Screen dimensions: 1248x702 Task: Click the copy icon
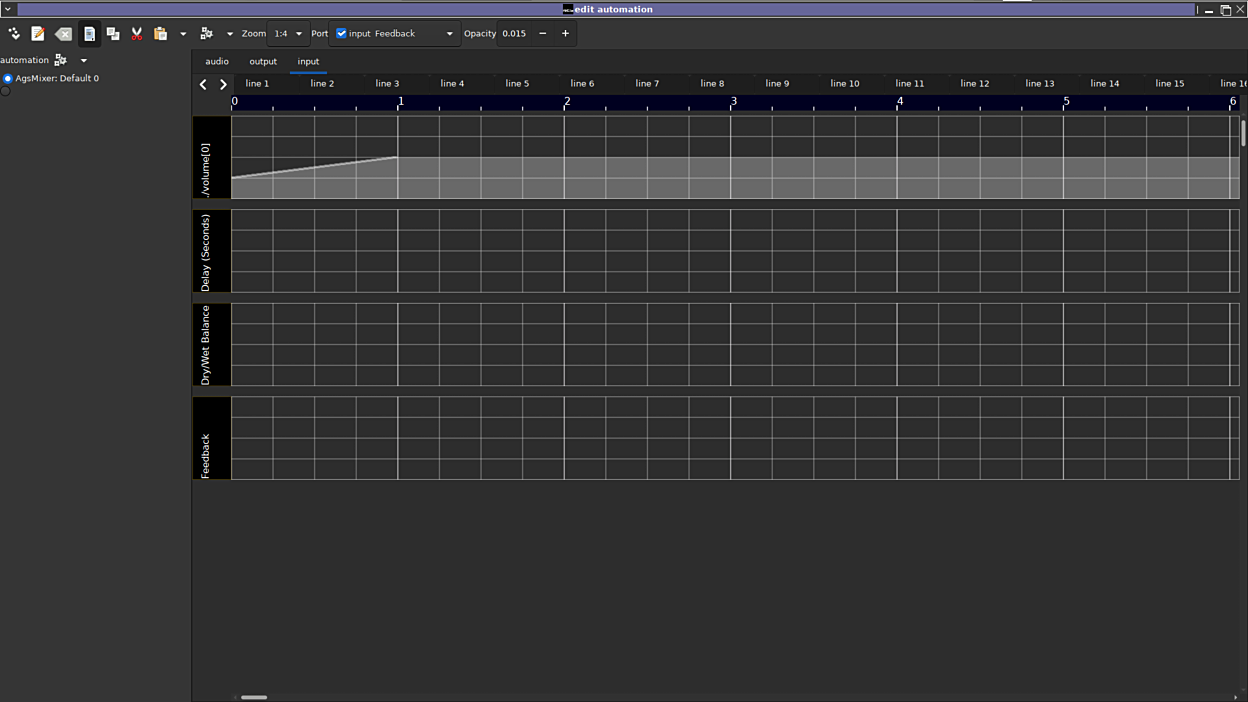coord(113,34)
